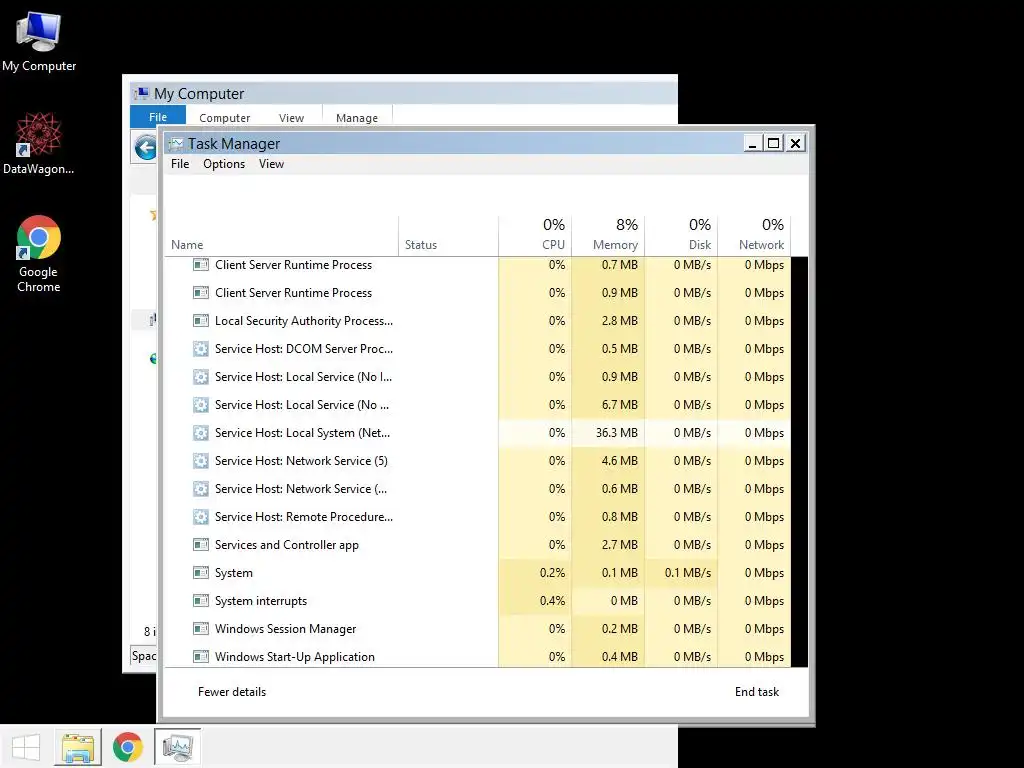Viewport: 1024px width, 768px height.
Task: Select the first Client Server Runtime Process icon
Action: 200,264
